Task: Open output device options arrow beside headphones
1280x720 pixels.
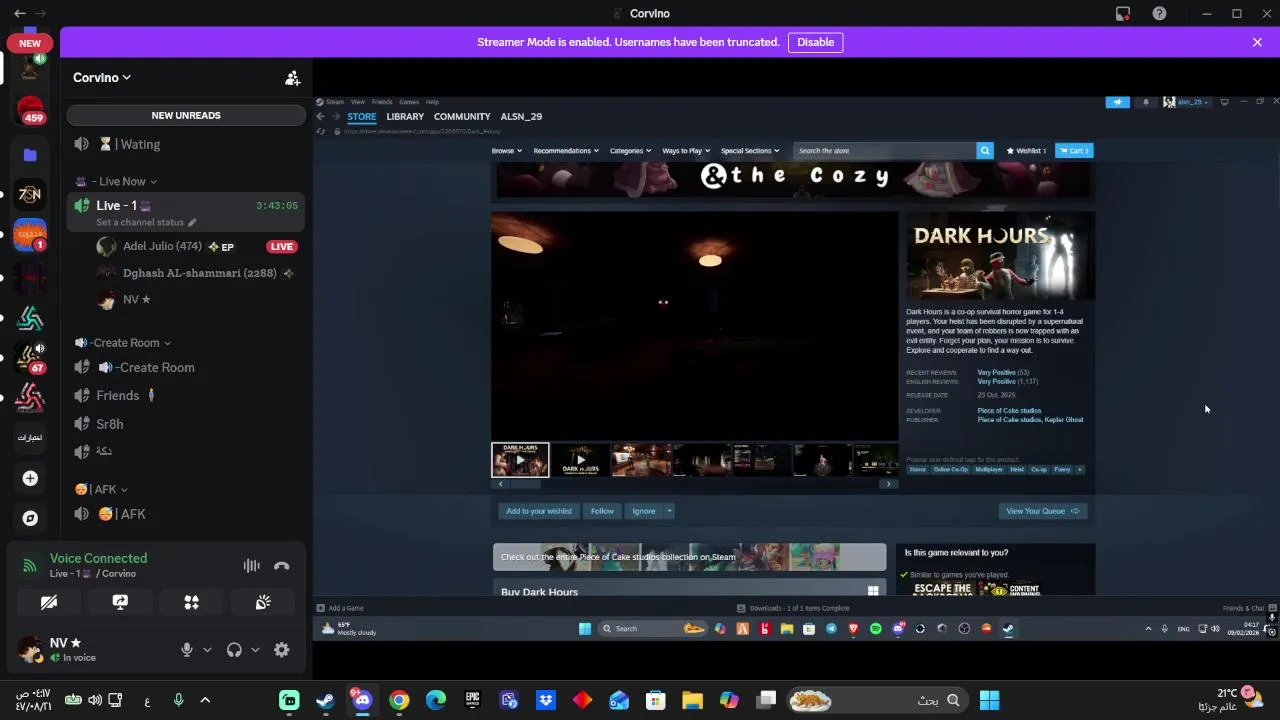Action: point(255,649)
